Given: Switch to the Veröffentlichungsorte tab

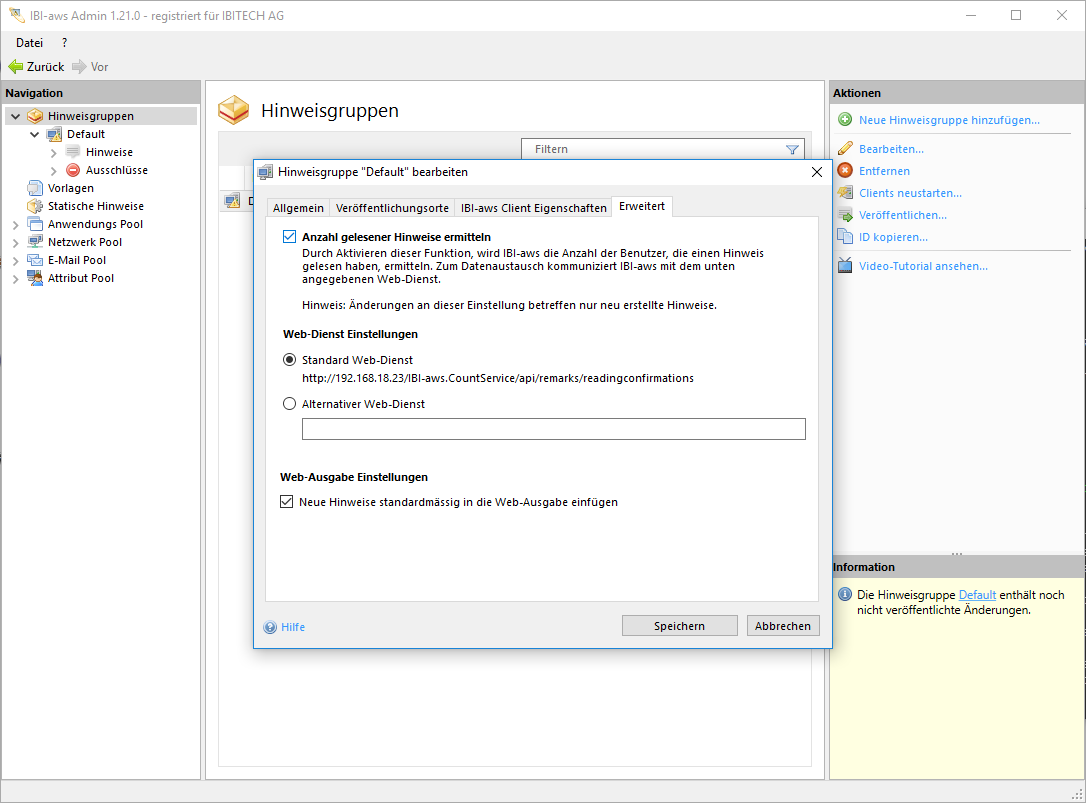Looking at the screenshot, I should point(392,208).
